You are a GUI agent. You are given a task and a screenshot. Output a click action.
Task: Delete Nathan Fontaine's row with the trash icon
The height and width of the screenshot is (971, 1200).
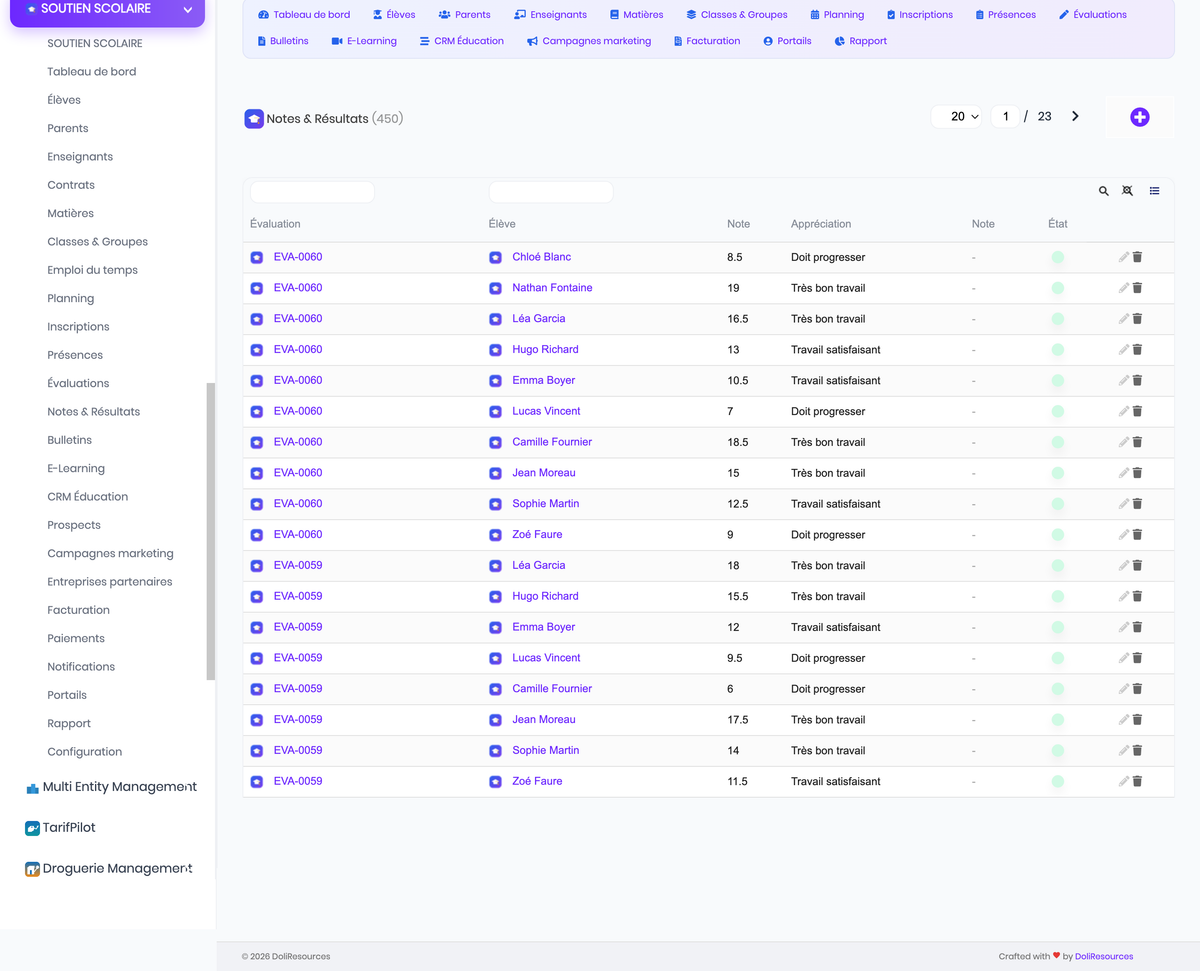[1138, 288]
